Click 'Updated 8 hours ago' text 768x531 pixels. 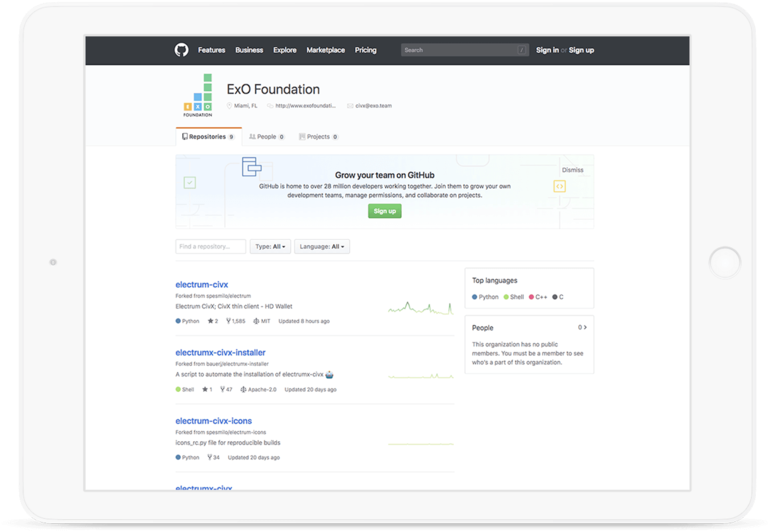point(304,321)
